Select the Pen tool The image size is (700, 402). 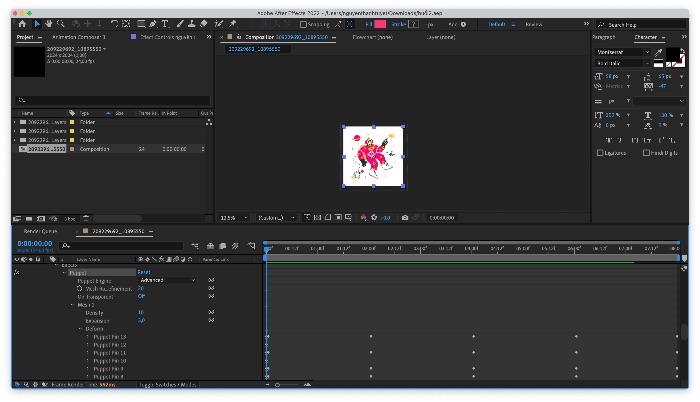[153, 24]
